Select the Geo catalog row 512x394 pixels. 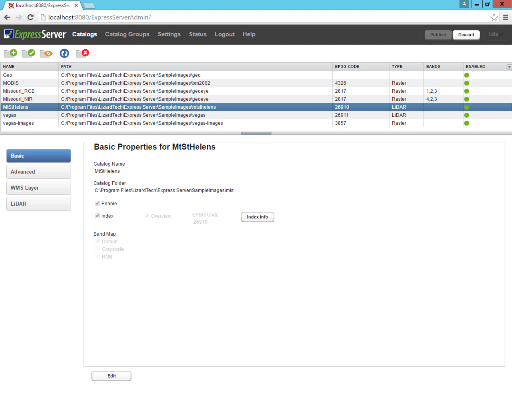(x=256, y=75)
